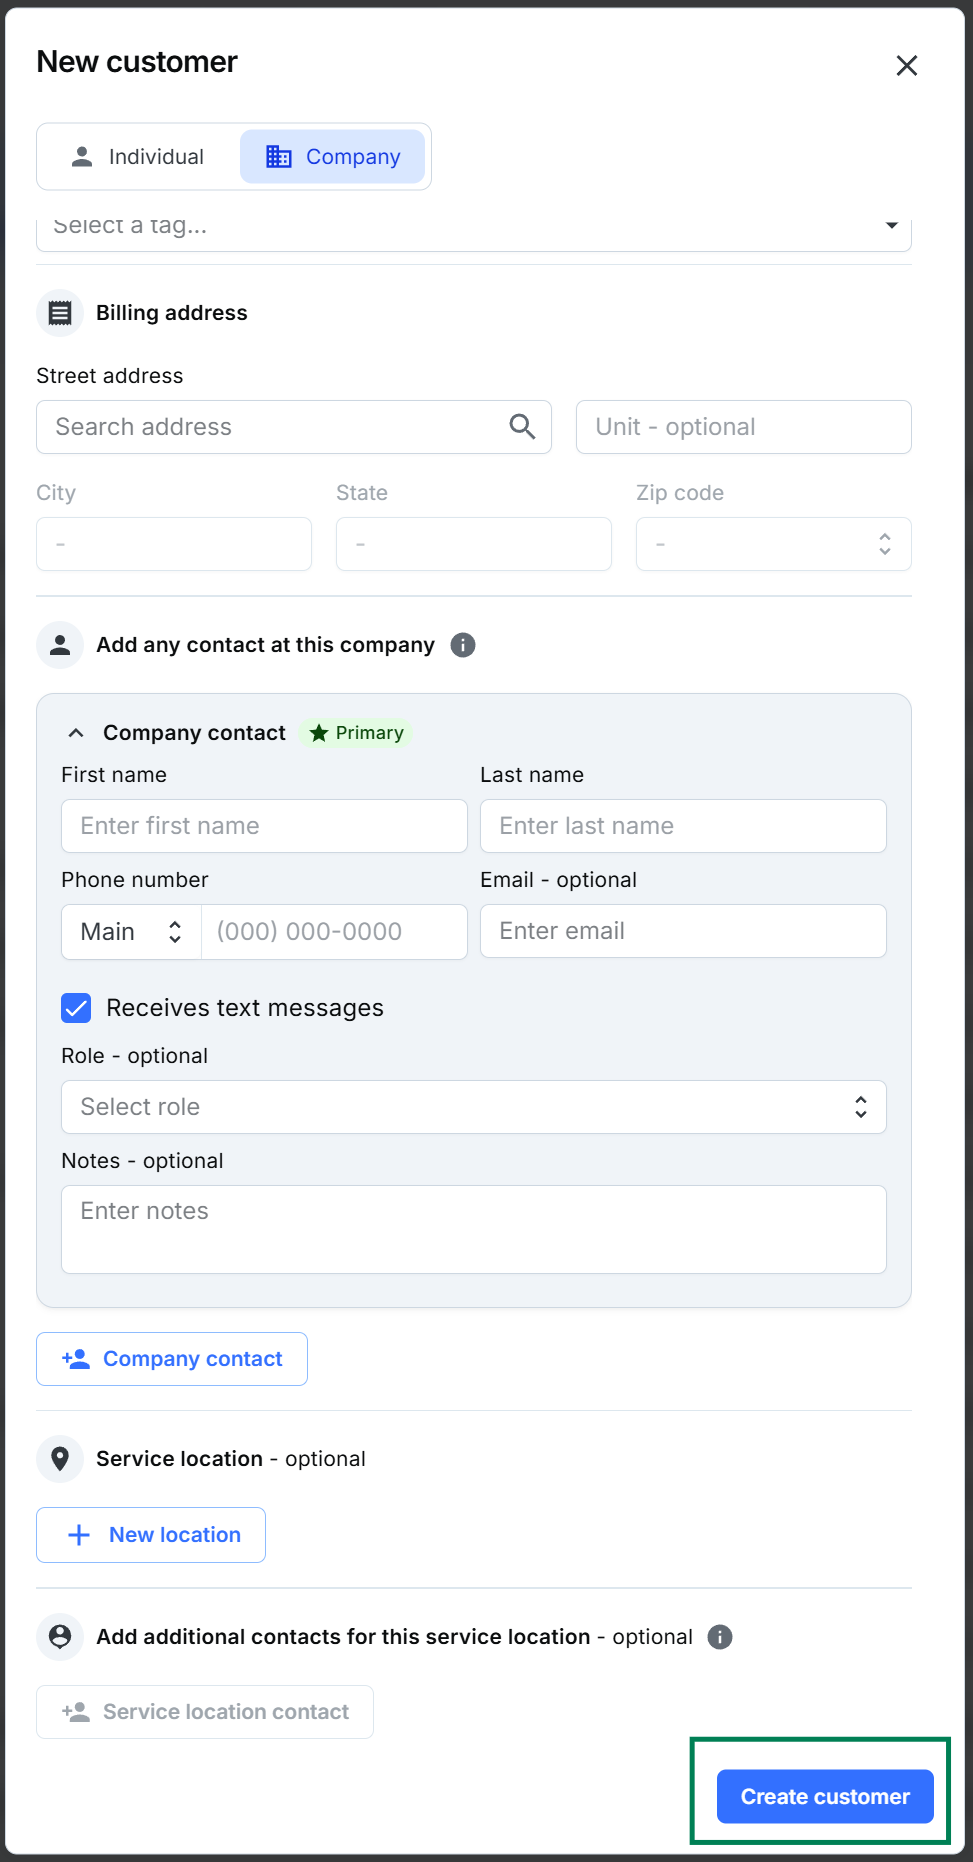Add another Company contact
This screenshot has height=1862, width=973.
point(172,1359)
